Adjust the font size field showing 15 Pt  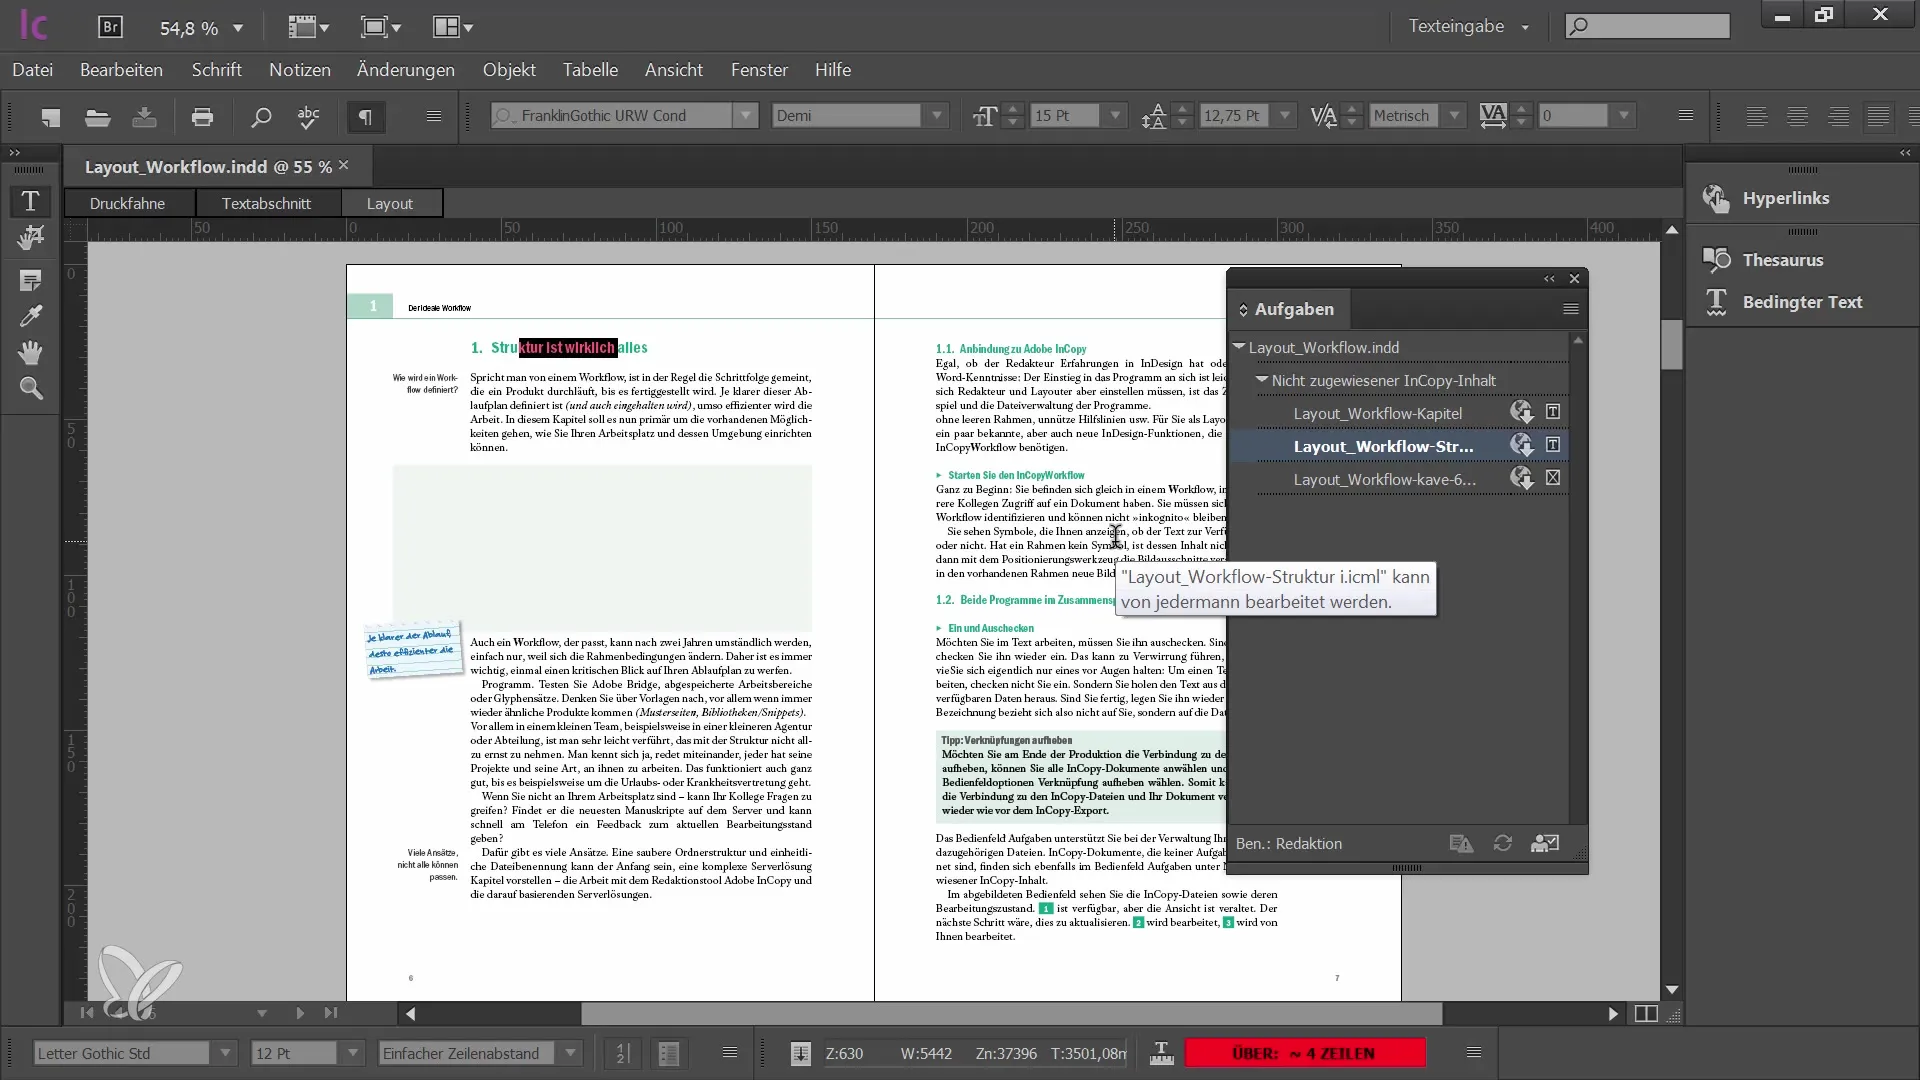click(x=1068, y=116)
